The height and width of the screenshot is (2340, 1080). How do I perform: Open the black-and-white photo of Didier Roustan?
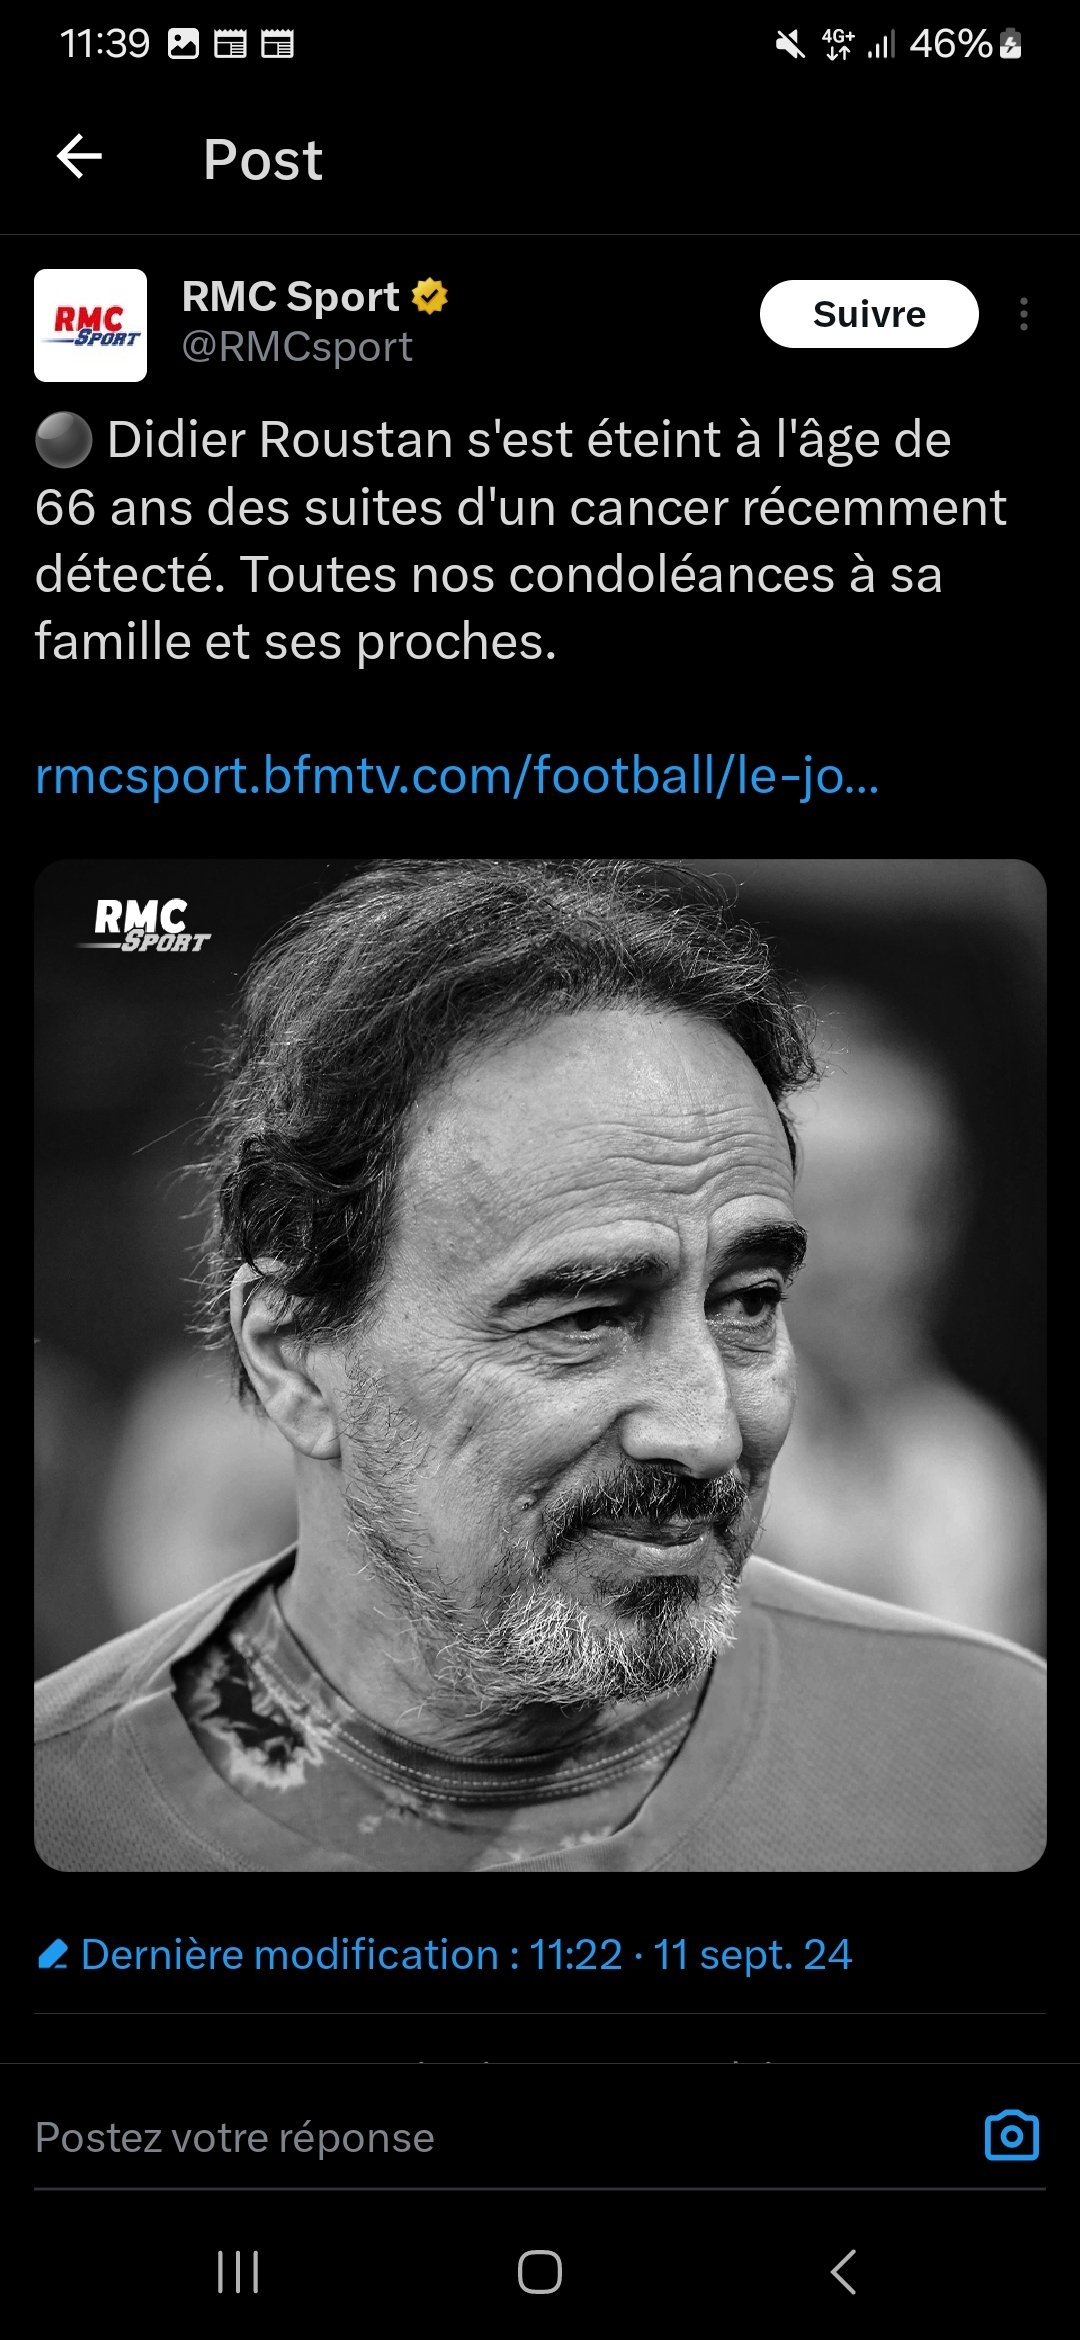pyautogui.click(x=540, y=1365)
